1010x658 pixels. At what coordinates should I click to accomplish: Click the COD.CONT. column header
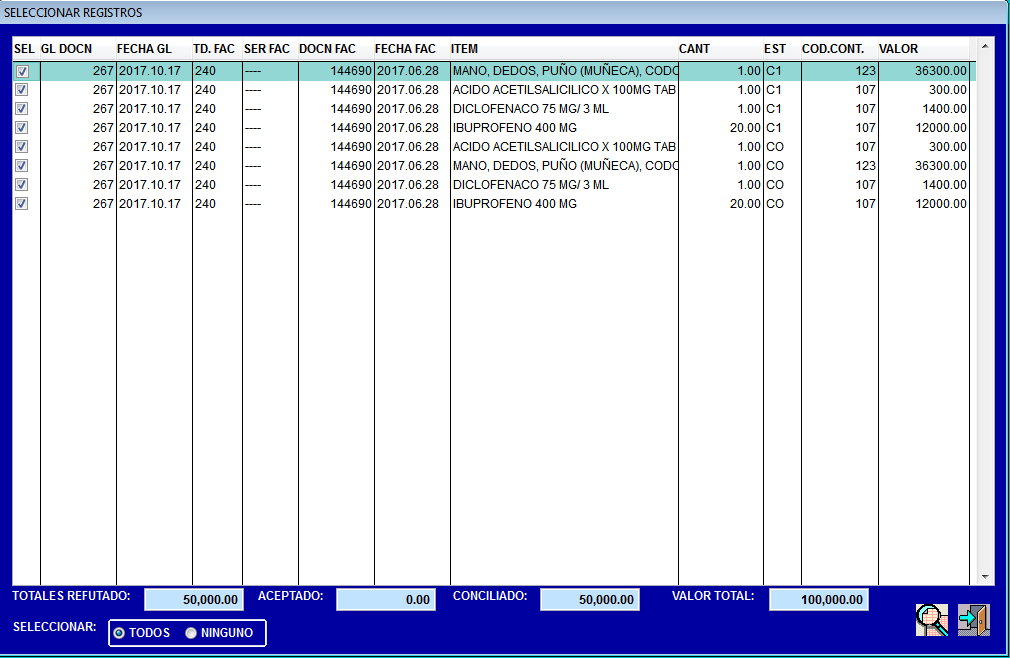pos(840,49)
